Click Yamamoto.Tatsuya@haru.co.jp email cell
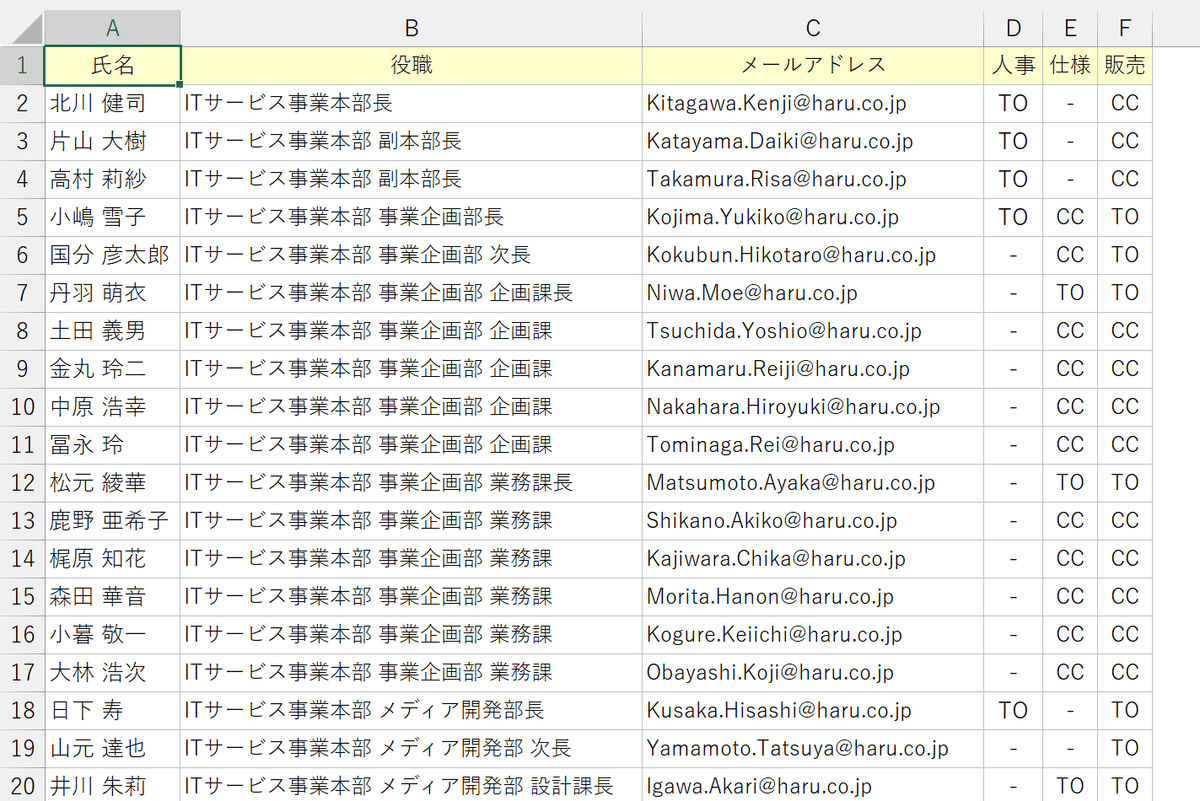The width and height of the screenshot is (1200, 801). pos(813,749)
